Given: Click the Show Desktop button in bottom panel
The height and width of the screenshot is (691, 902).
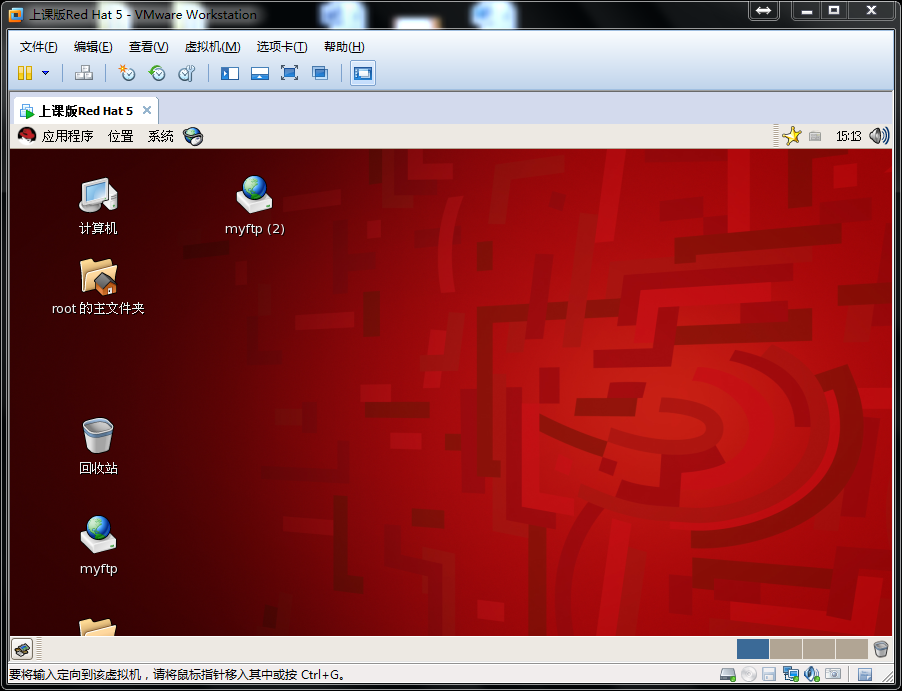Looking at the screenshot, I should (x=22, y=649).
